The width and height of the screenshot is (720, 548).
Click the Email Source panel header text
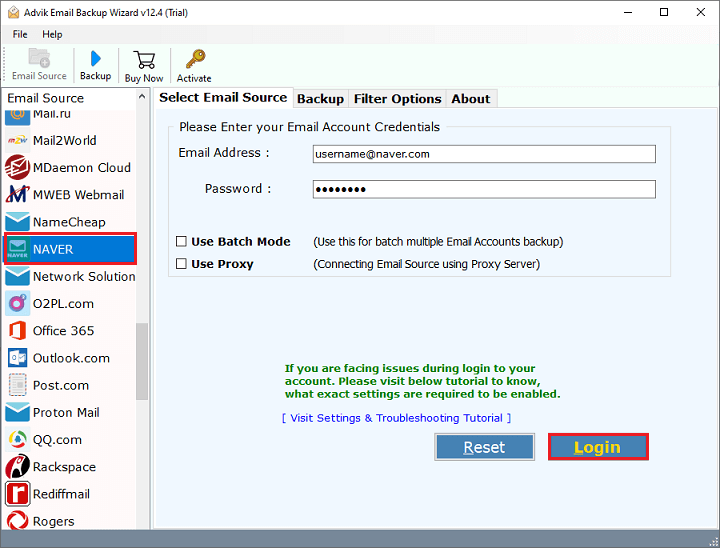pyautogui.click(x=45, y=98)
